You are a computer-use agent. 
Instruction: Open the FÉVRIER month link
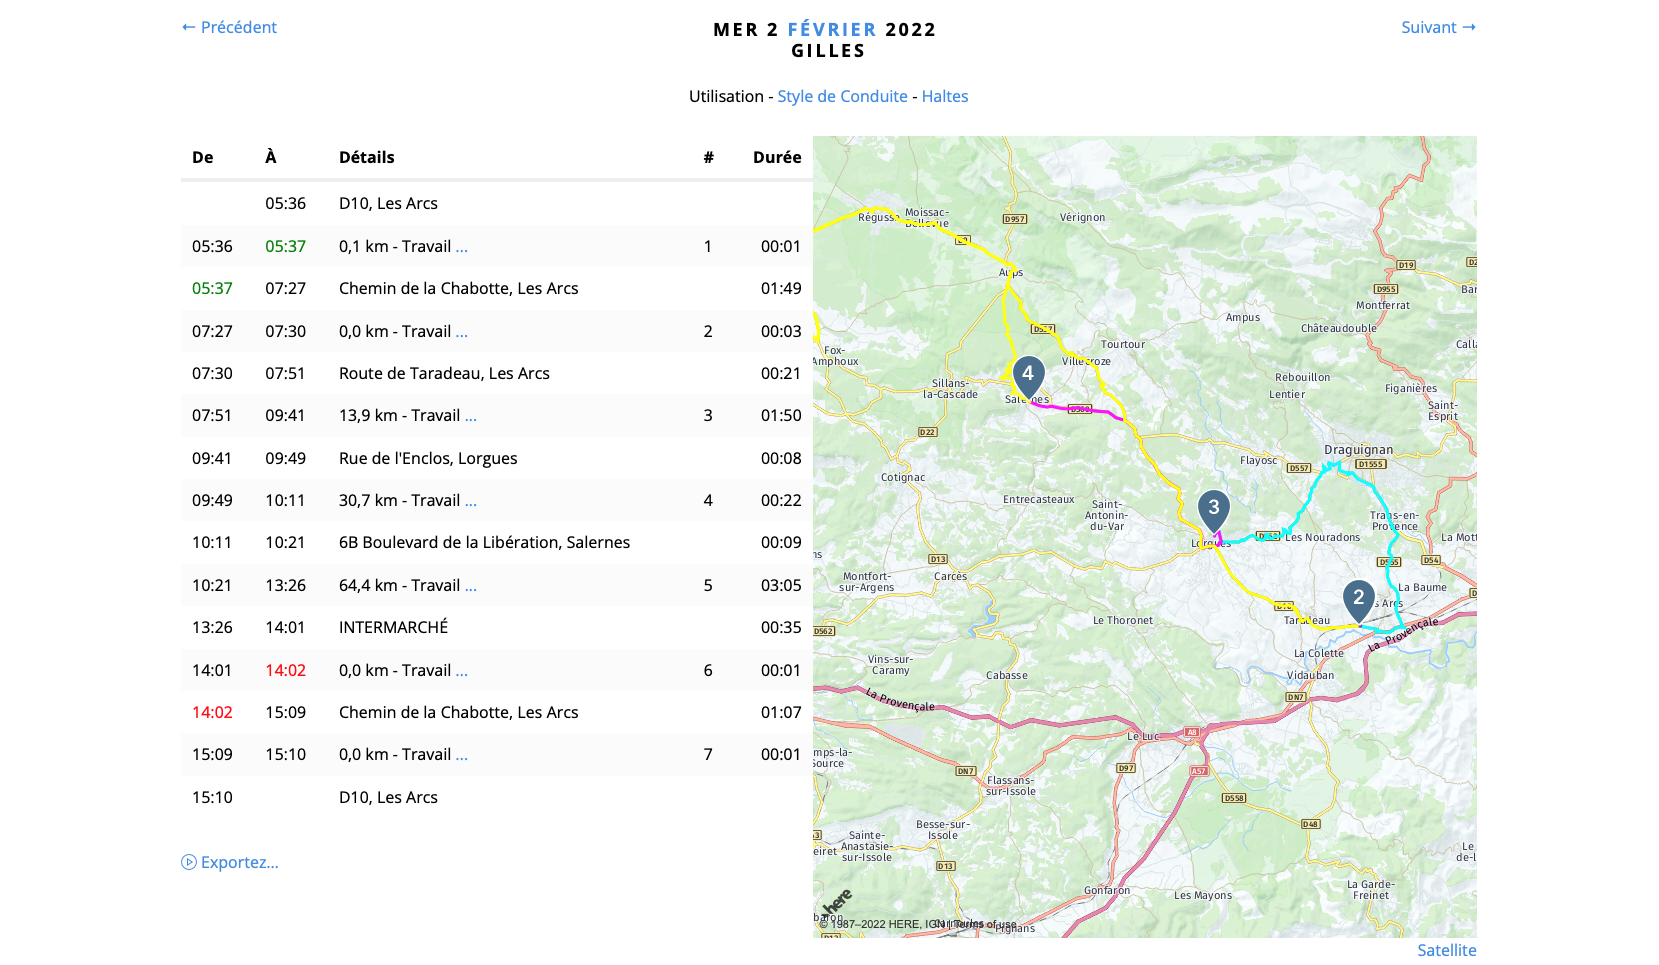click(831, 29)
